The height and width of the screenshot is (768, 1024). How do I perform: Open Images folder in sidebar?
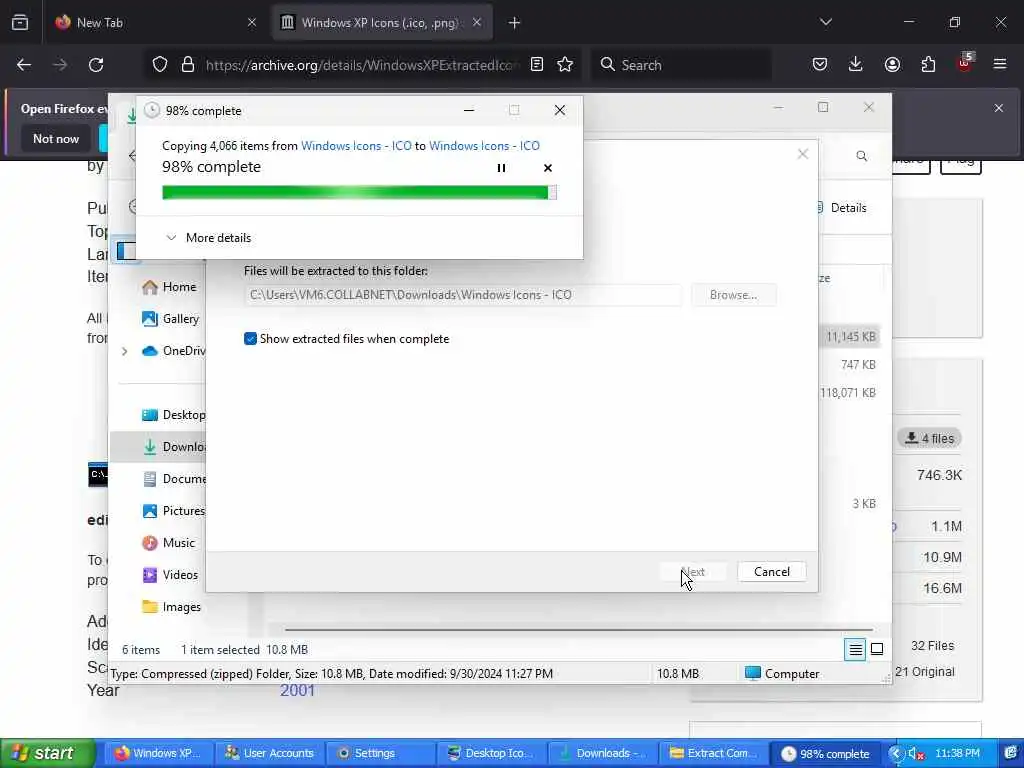[x=171, y=607]
